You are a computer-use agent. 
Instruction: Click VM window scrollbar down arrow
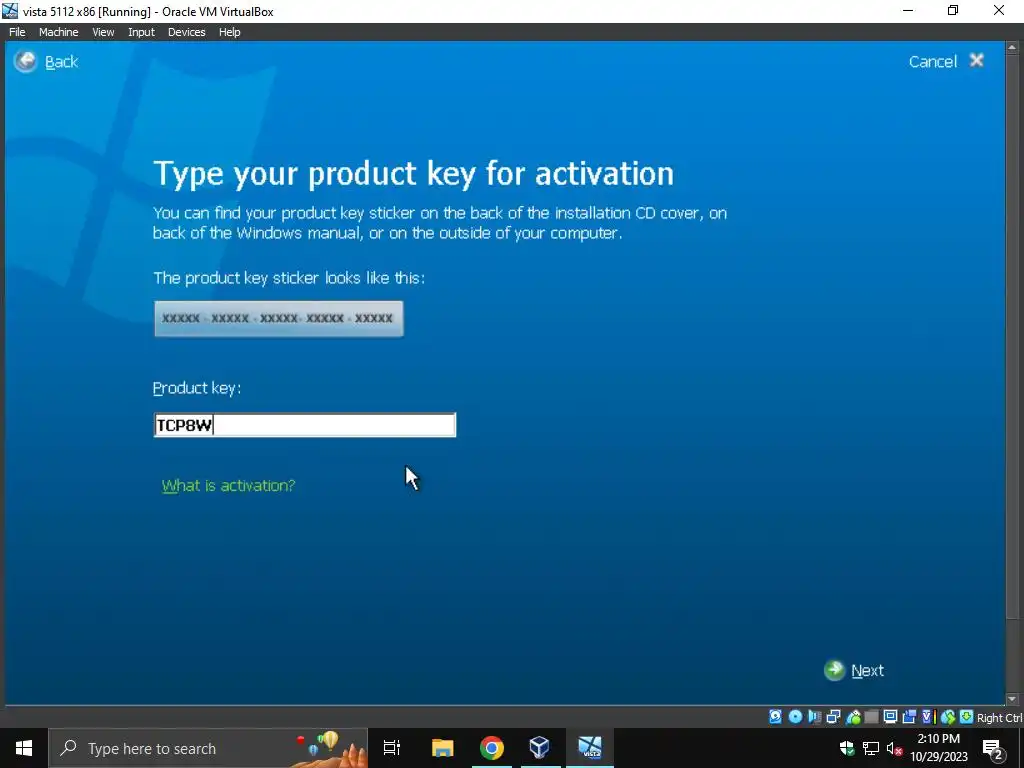(x=1013, y=699)
